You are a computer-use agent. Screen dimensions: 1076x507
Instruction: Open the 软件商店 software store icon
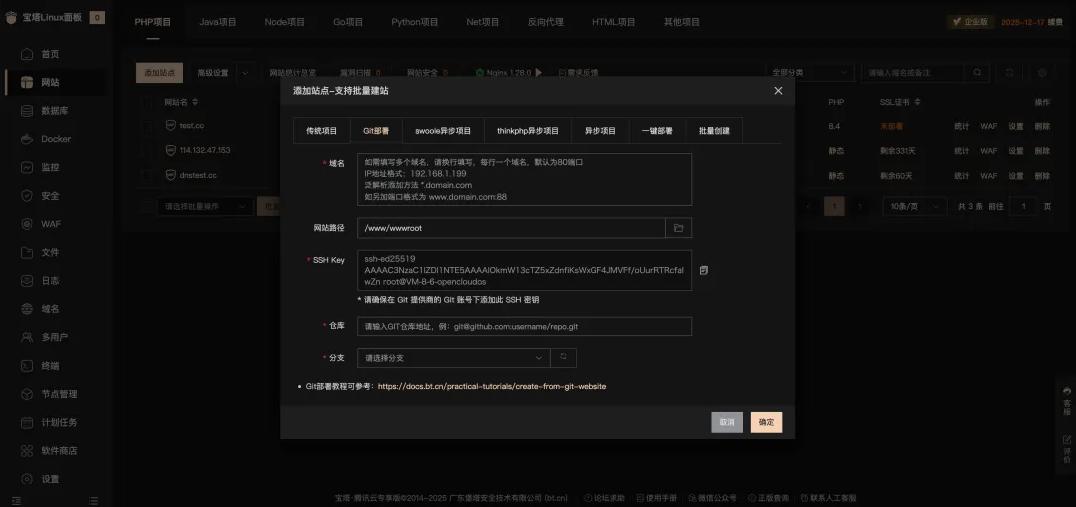click(27, 451)
